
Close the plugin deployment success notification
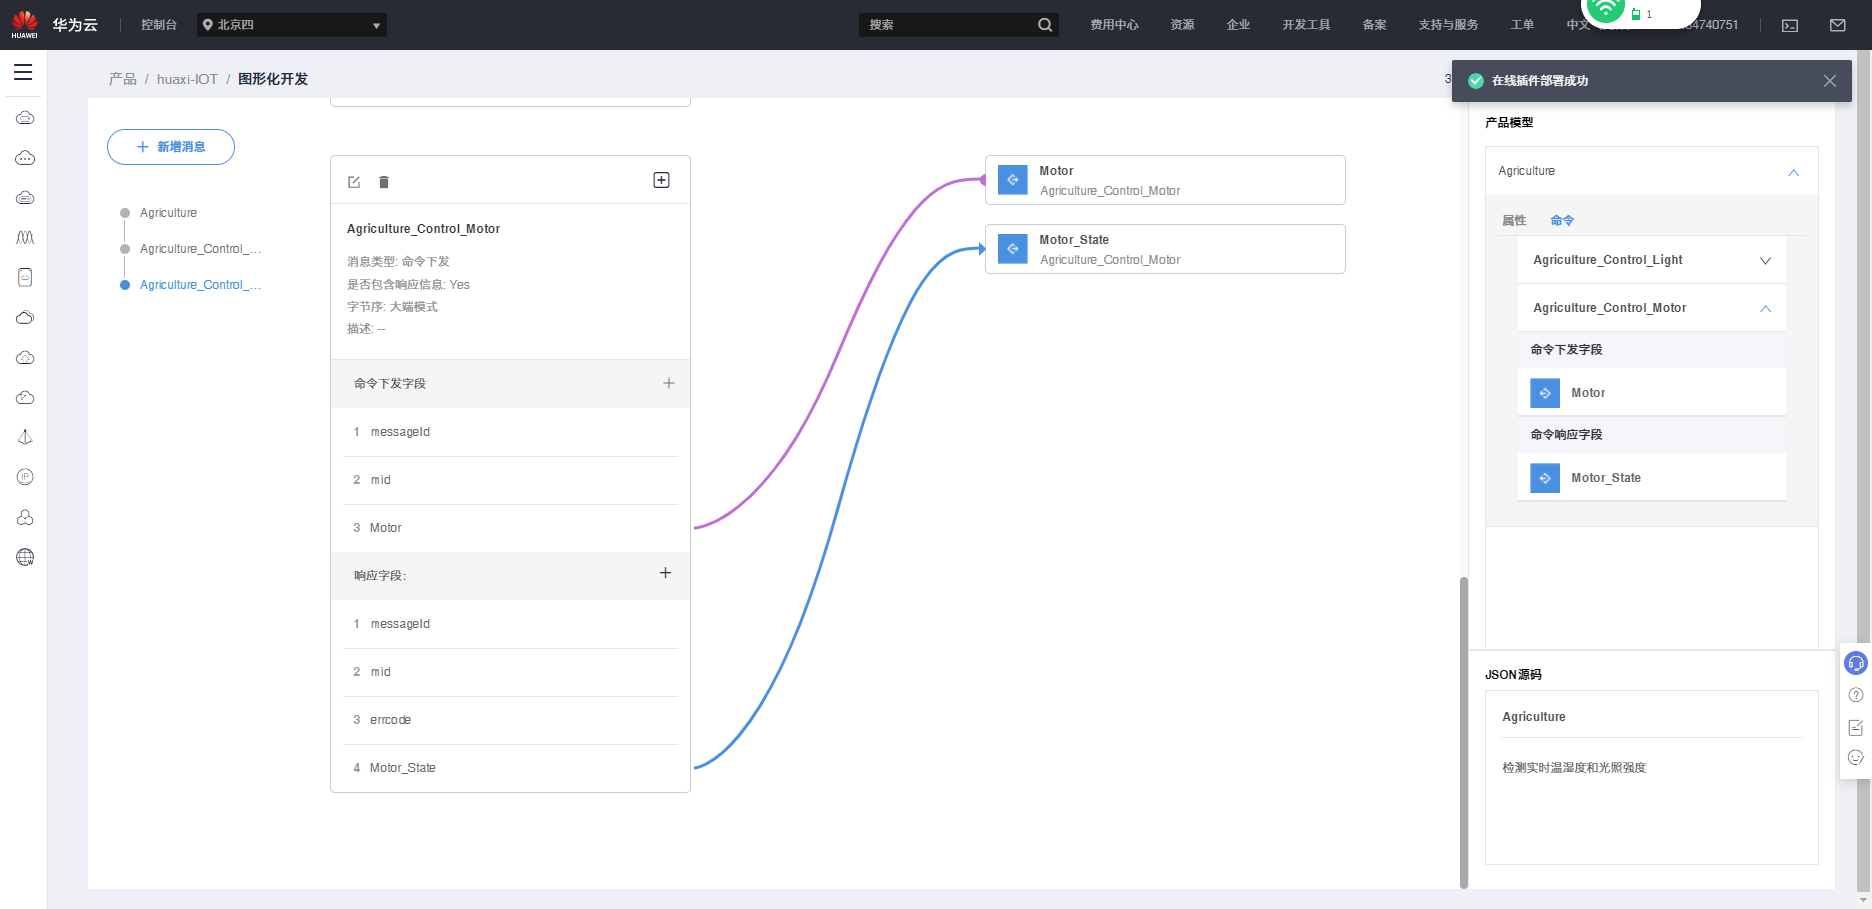tap(1830, 81)
